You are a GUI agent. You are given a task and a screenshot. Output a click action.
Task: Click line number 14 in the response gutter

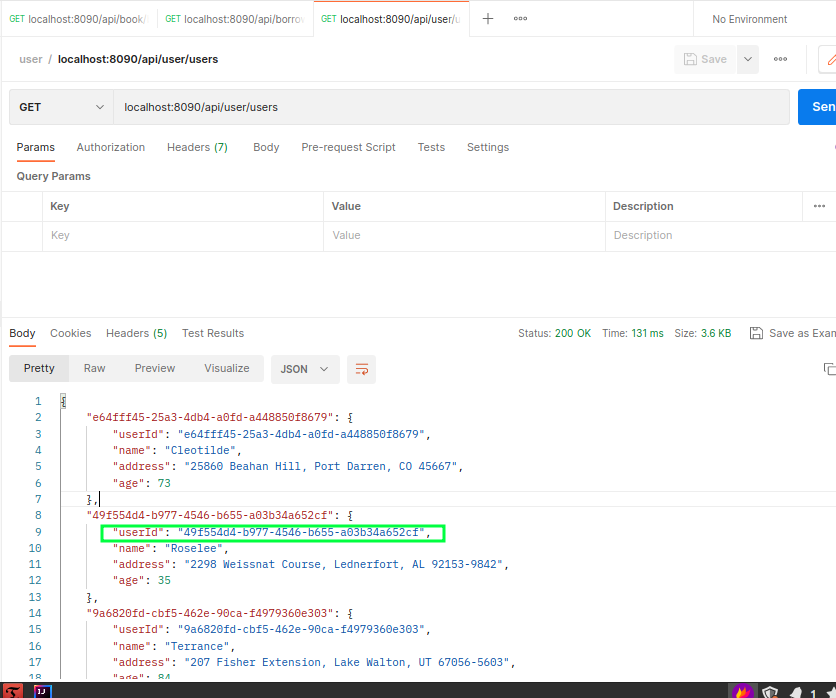(35, 613)
